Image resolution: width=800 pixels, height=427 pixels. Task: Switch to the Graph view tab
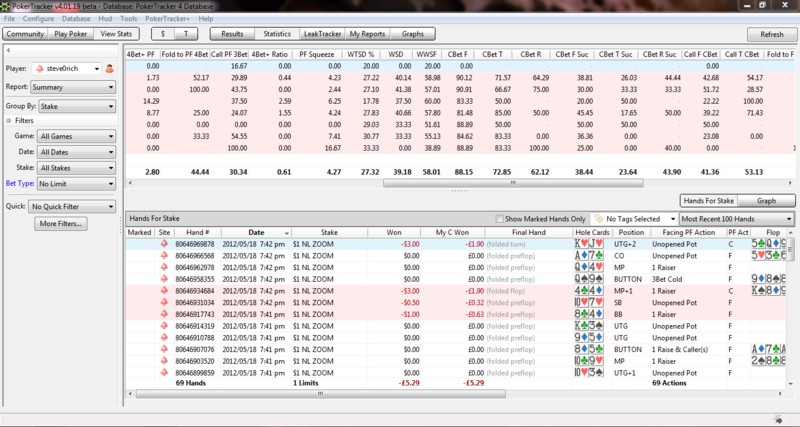click(x=766, y=201)
